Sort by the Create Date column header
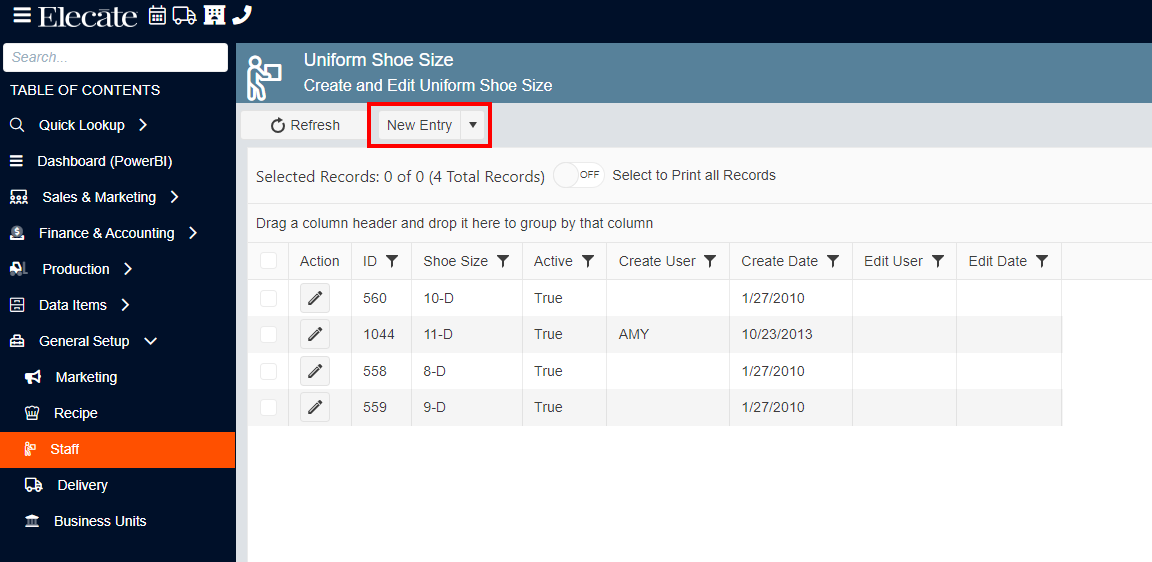 click(x=780, y=261)
